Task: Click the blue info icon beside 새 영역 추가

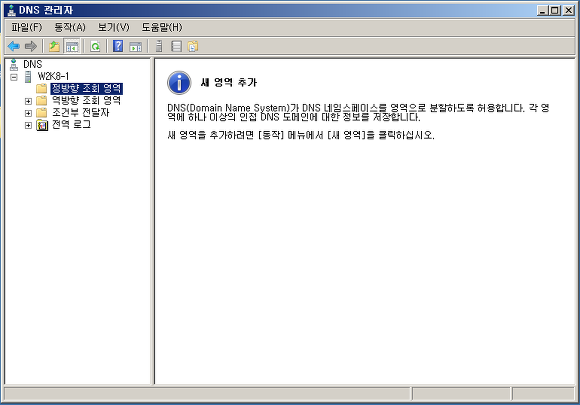Action: click(x=179, y=83)
